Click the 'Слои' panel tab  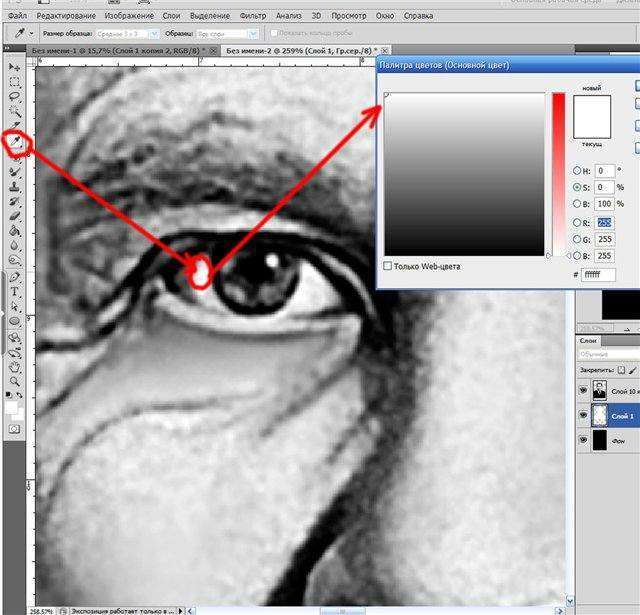pyautogui.click(x=591, y=340)
